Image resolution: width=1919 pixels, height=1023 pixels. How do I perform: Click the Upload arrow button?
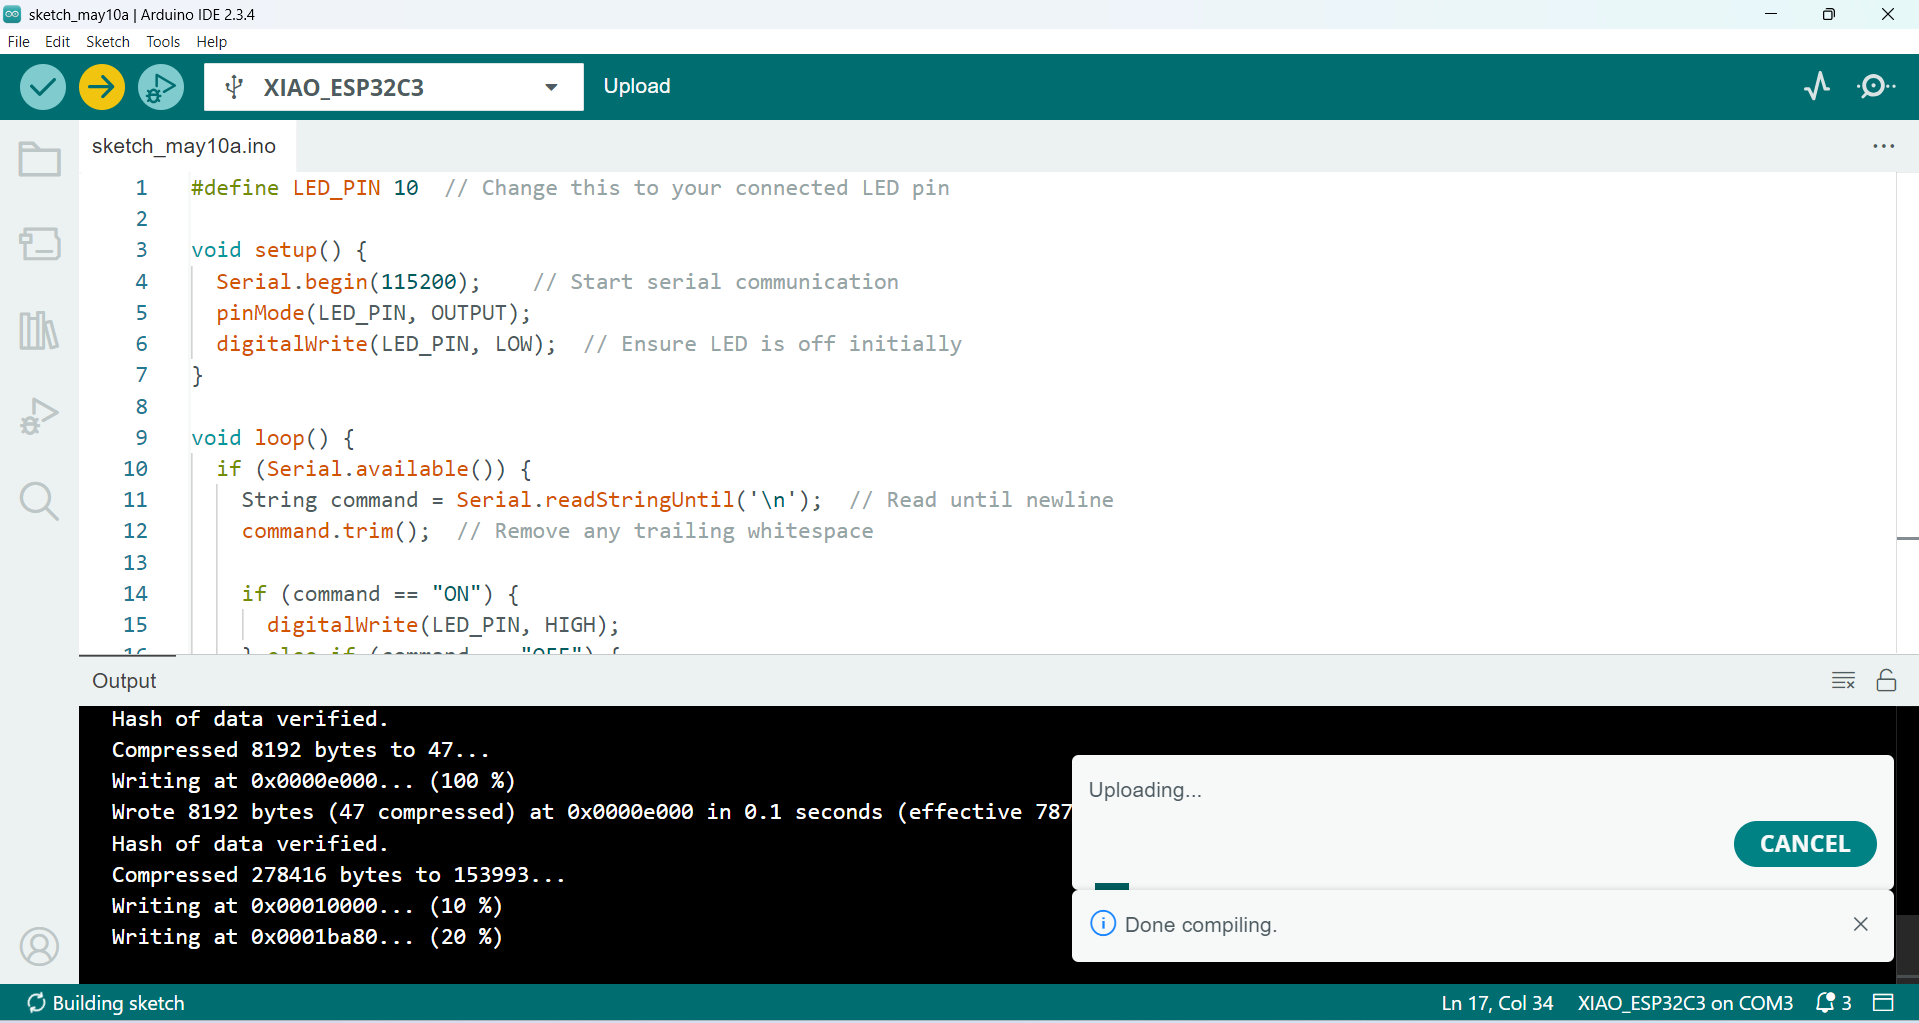[101, 87]
